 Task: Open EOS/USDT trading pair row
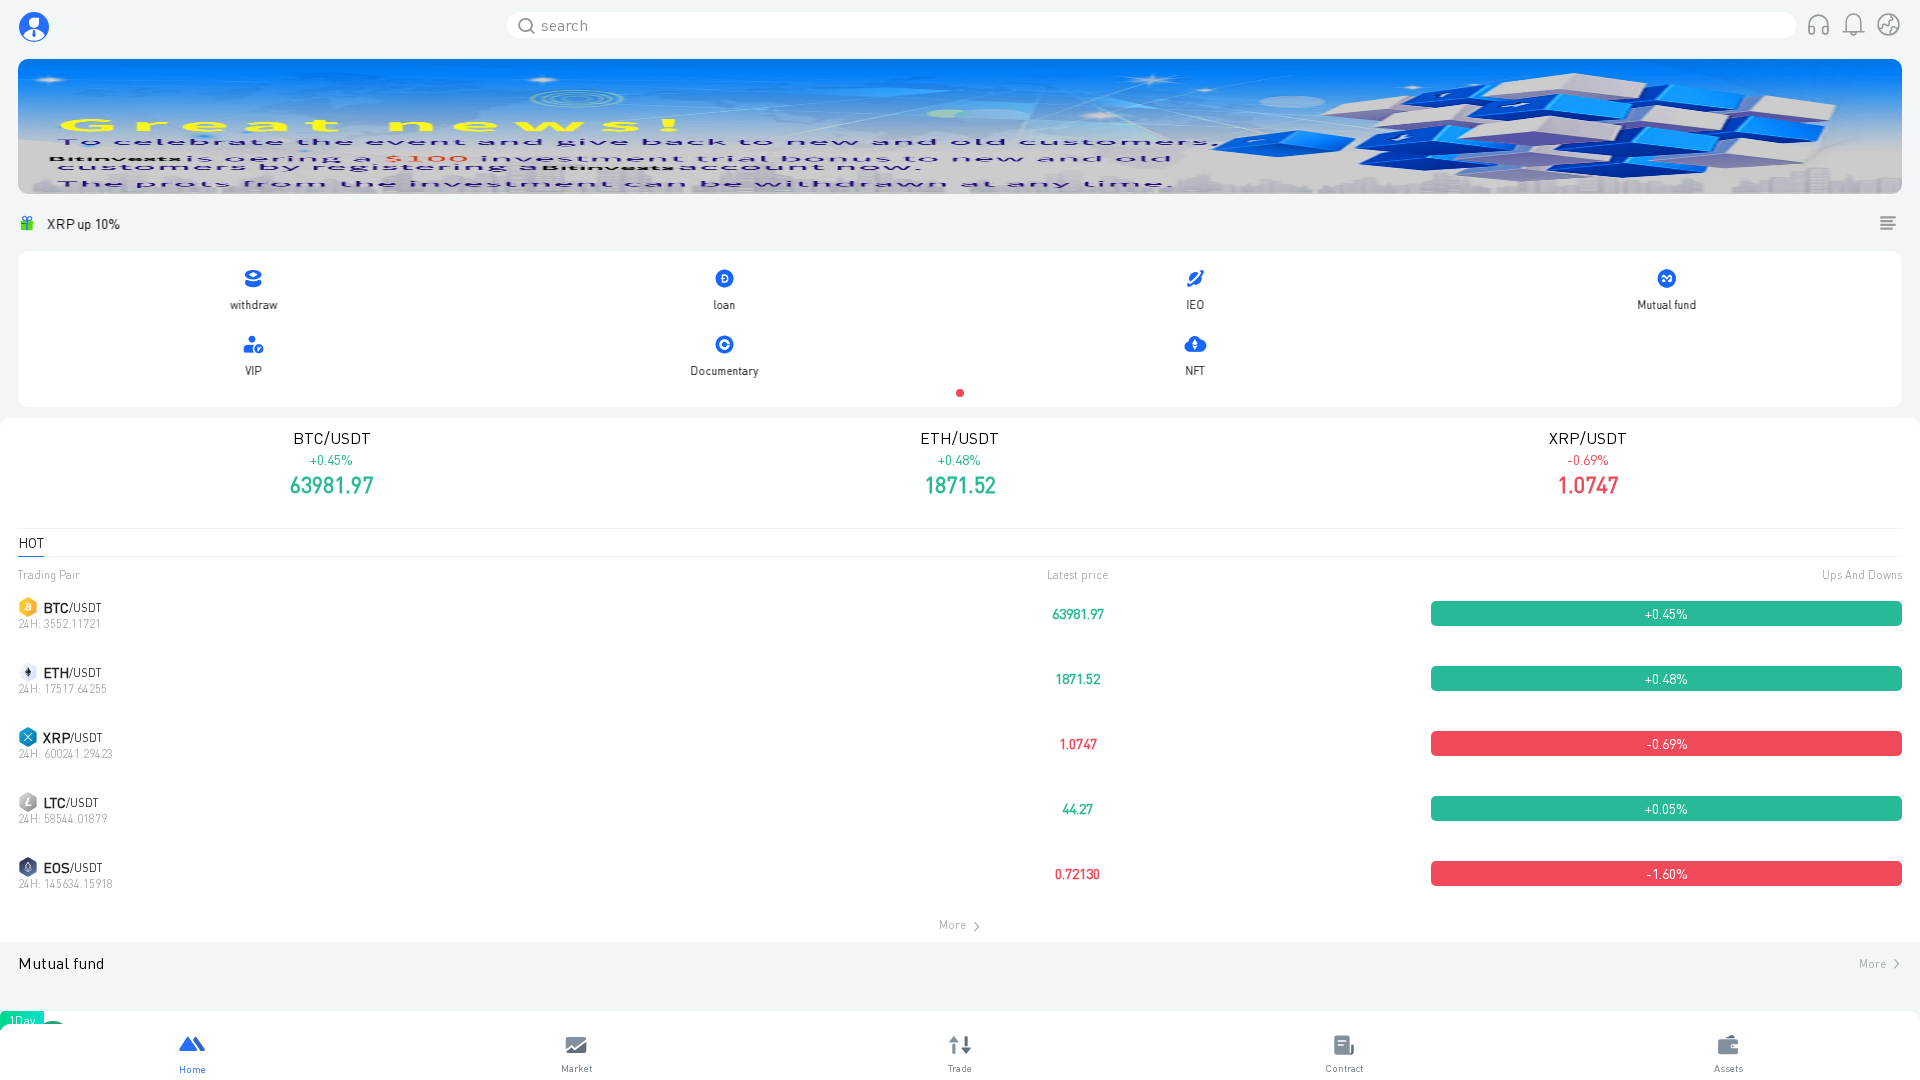point(960,874)
